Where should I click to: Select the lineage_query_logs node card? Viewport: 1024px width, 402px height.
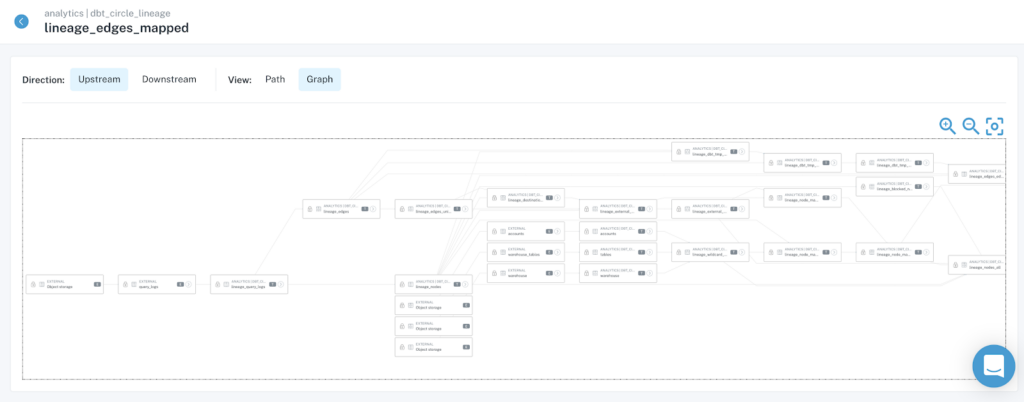coord(249,285)
